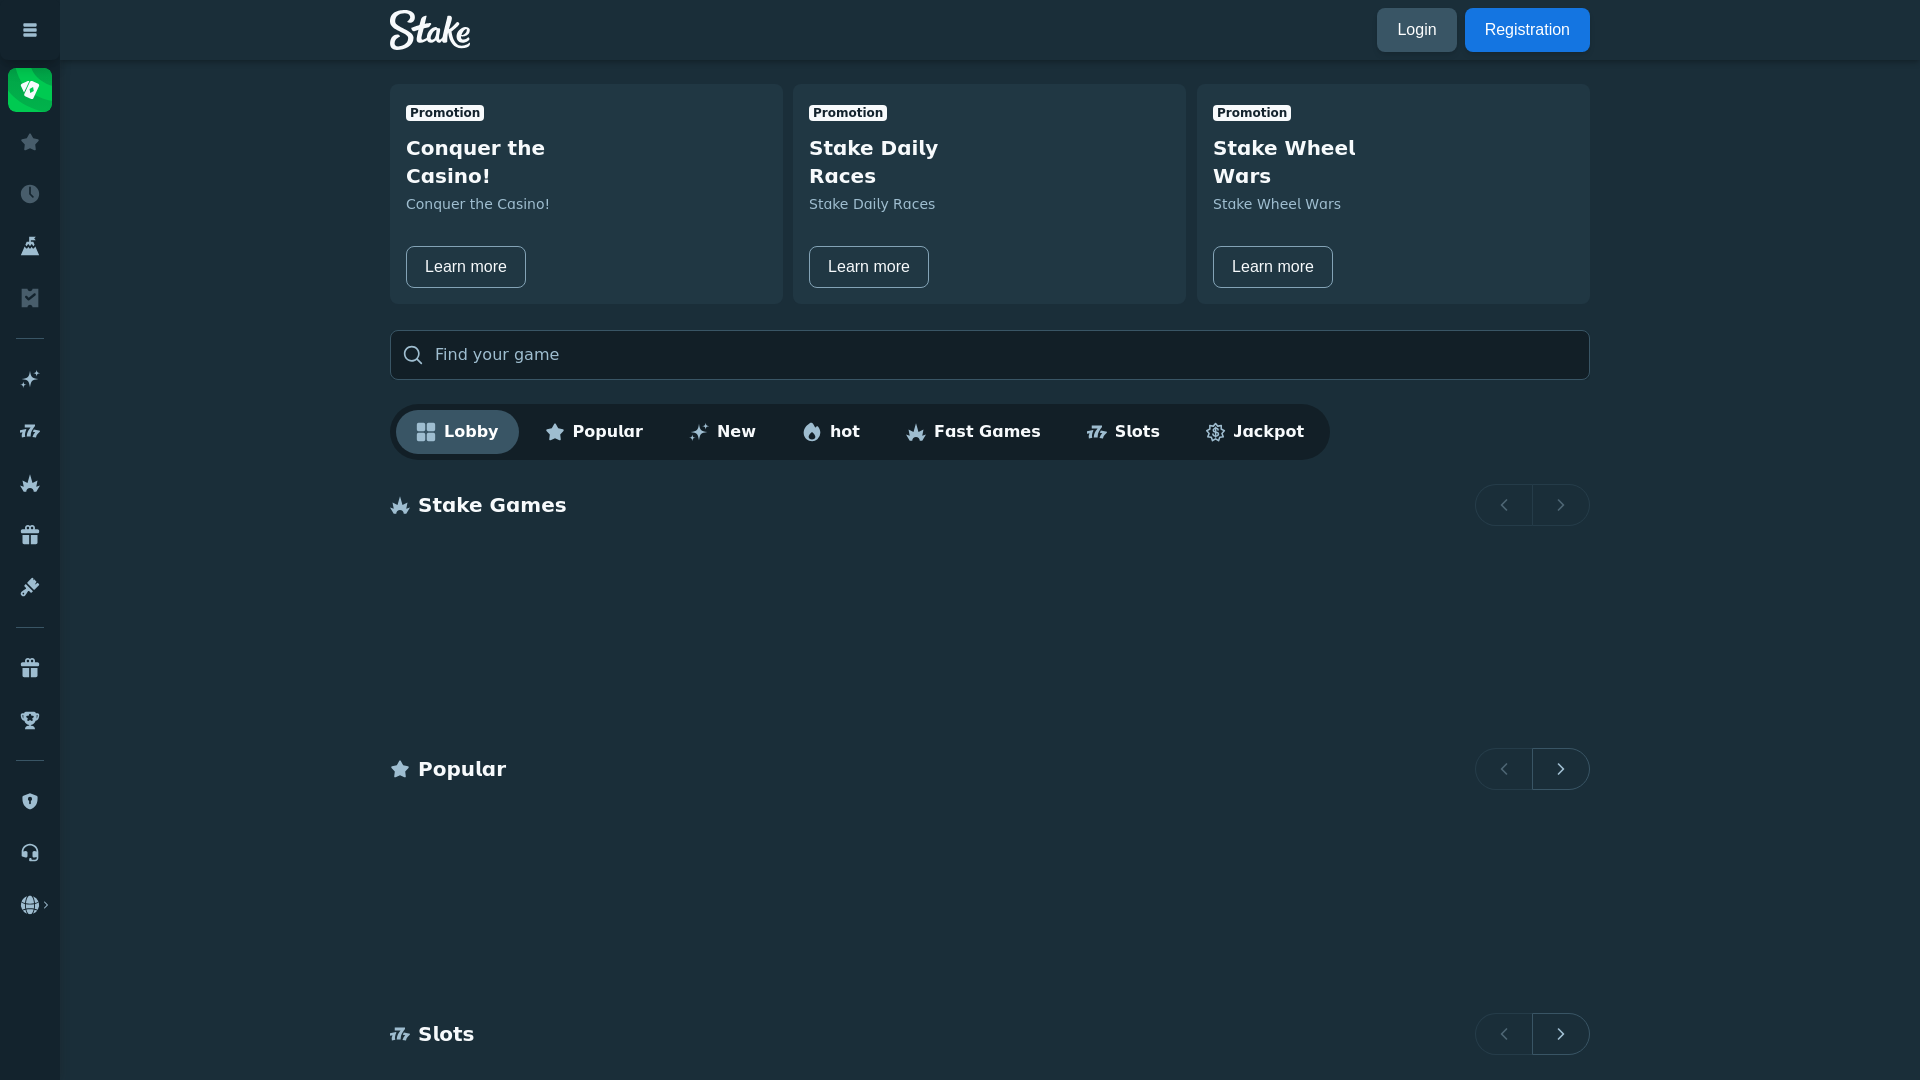Open Challenges mountain flag icon
1920x1080 pixels.
[x=30, y=246]
